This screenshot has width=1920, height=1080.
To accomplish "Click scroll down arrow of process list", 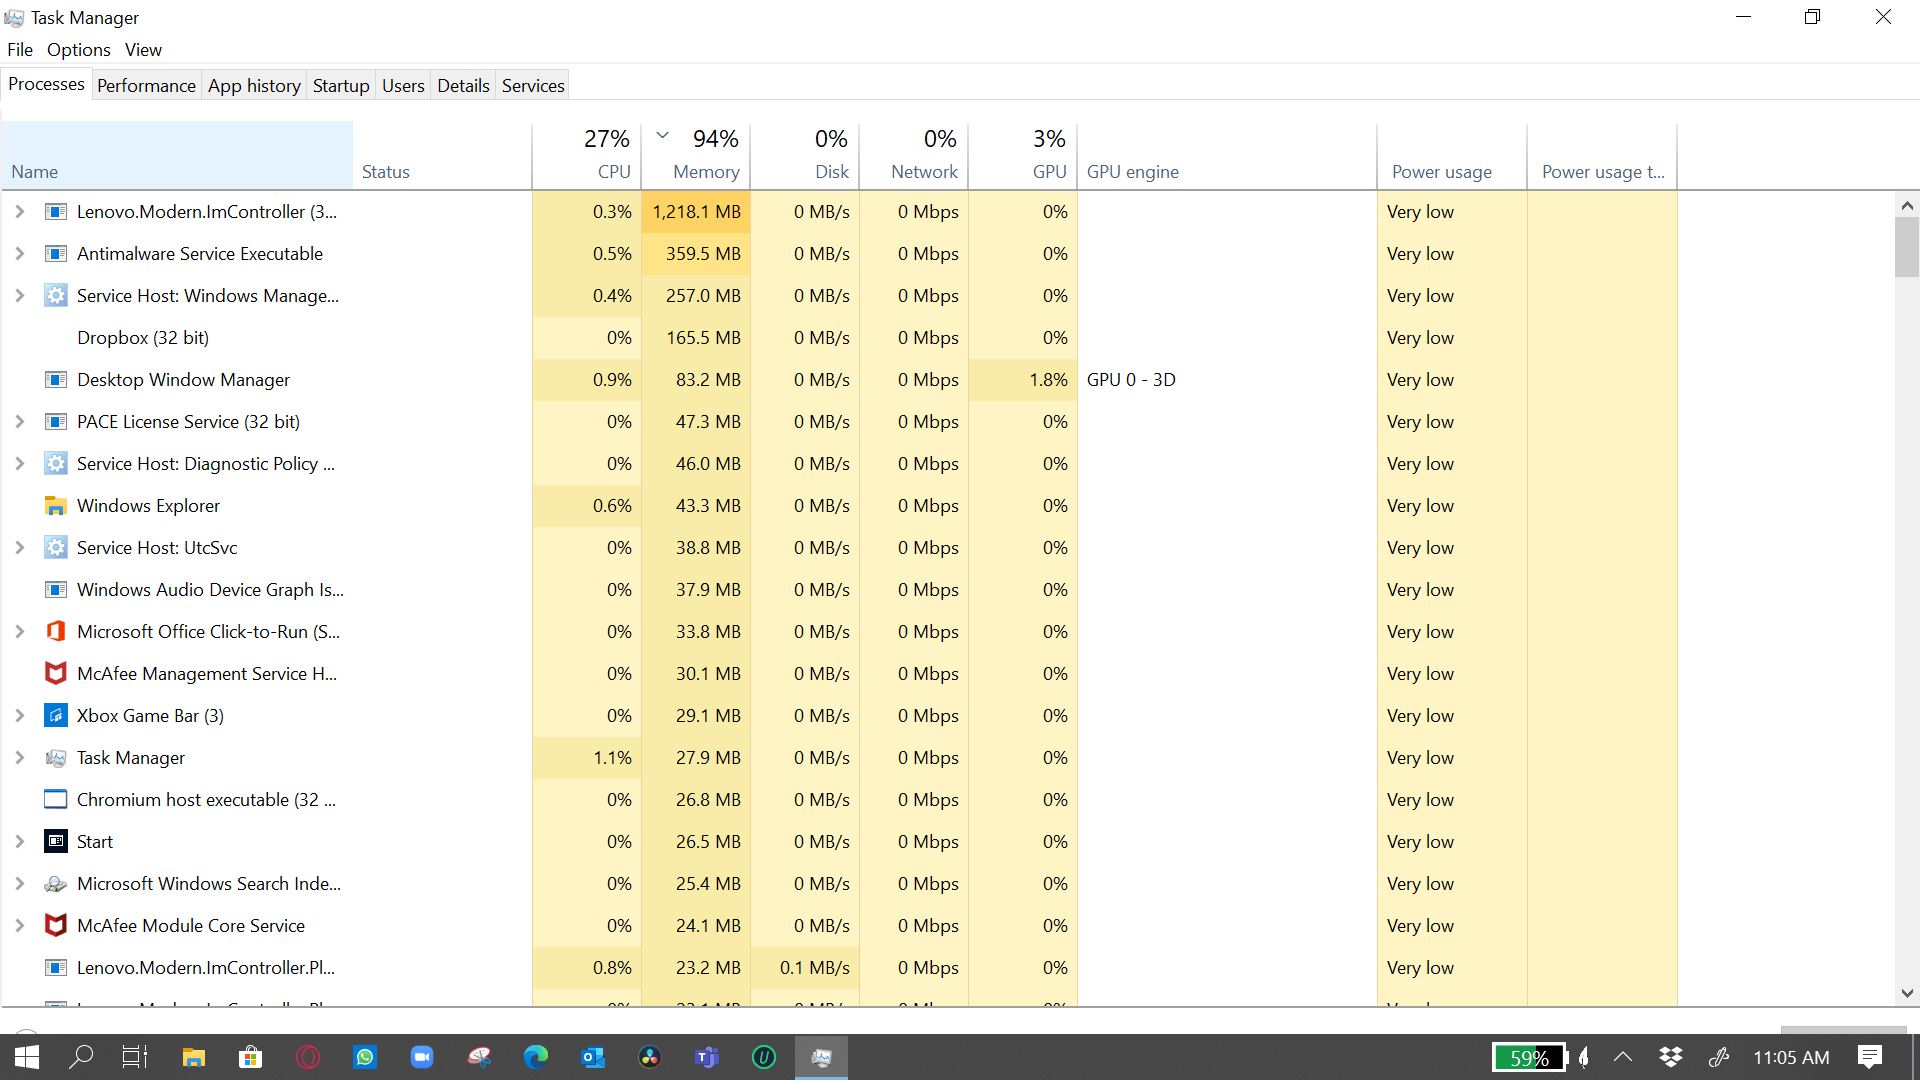I will [1907, 994].
